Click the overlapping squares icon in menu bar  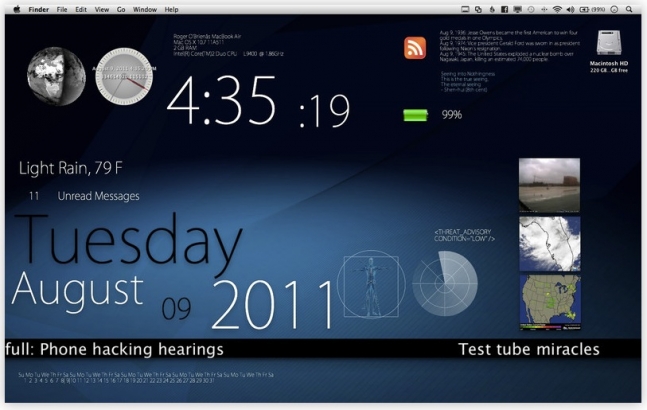point(478,9)
